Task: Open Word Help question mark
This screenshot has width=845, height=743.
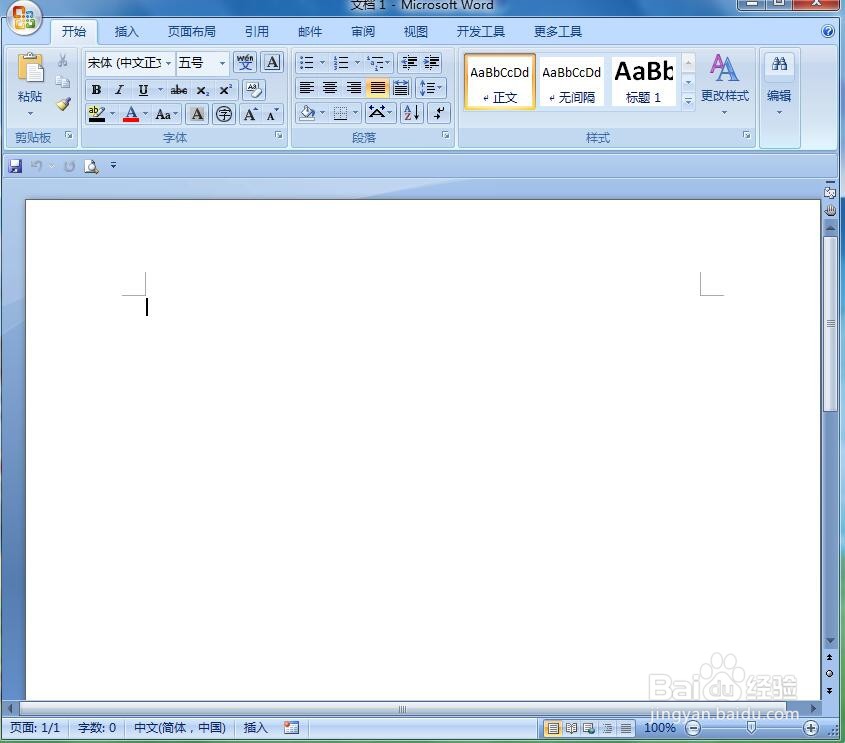Action: click(x=828, y=31)
